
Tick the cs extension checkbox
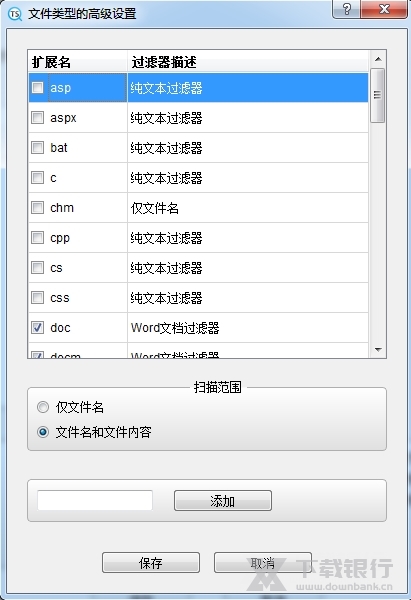tap(38, 267)
